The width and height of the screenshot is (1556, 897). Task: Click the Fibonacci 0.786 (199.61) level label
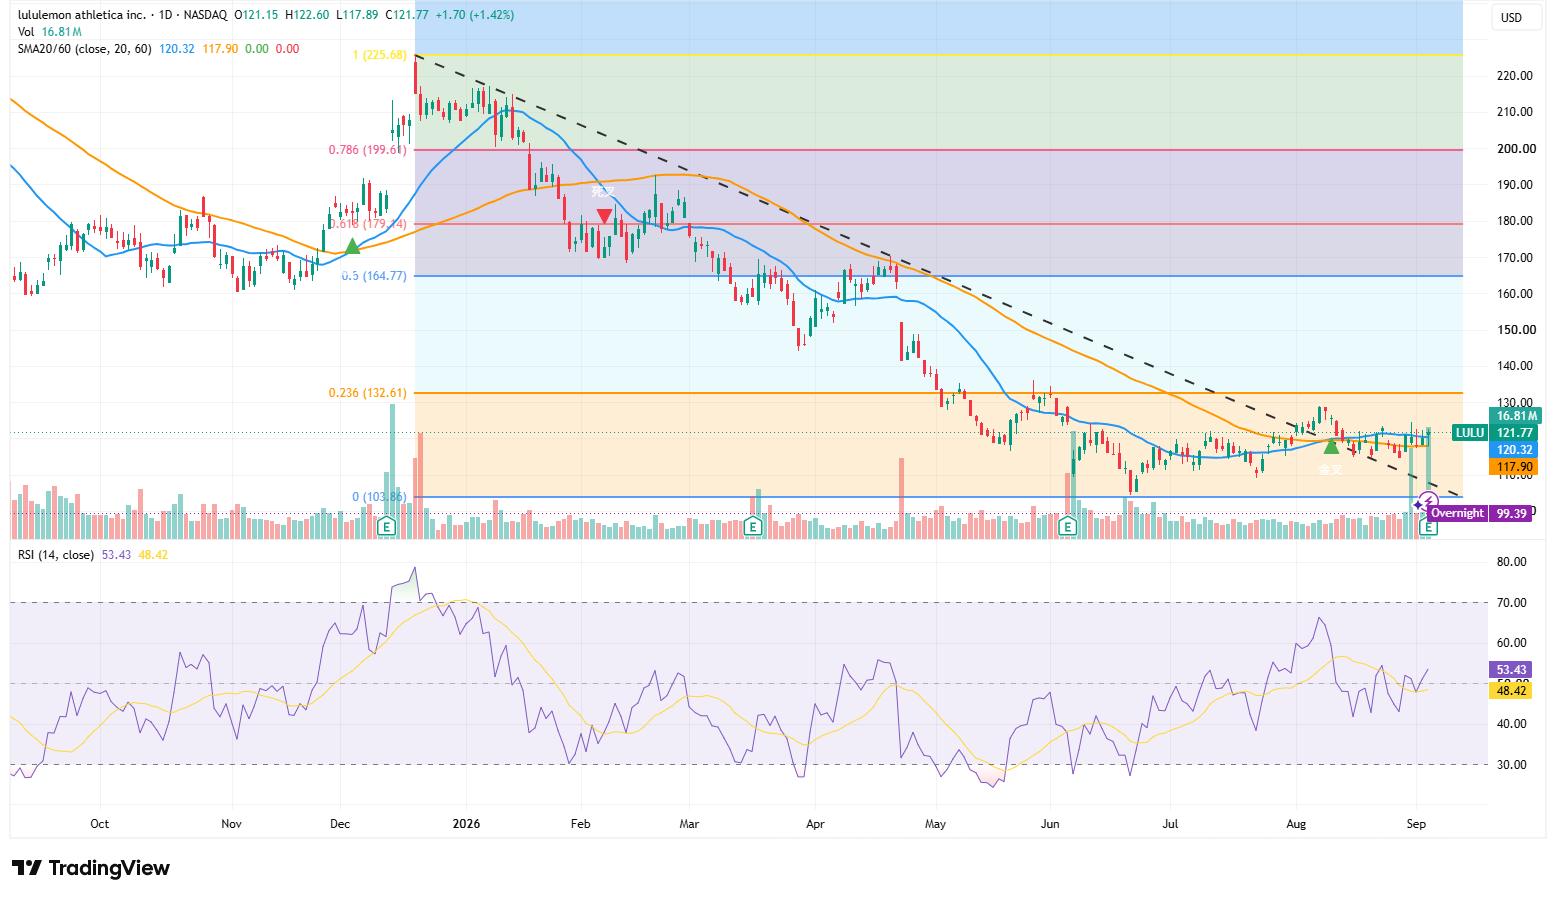[x=368, y=150]
